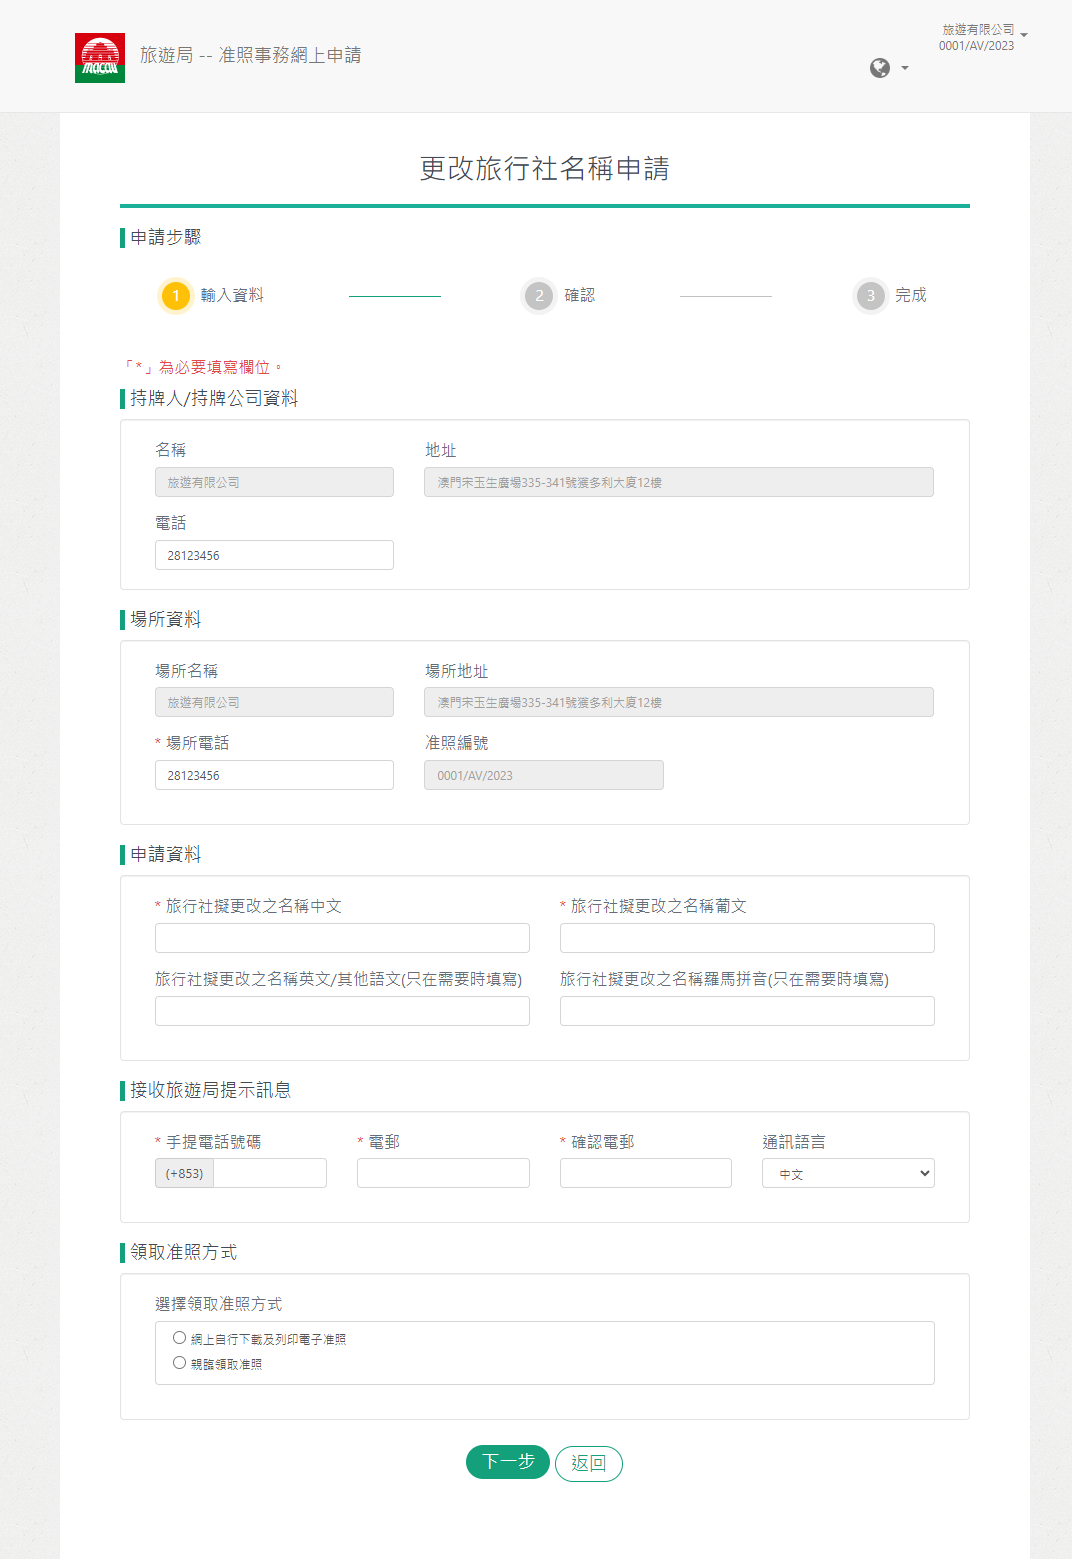
Task: Open the globe language selector
Action: [x=880, y=68]
